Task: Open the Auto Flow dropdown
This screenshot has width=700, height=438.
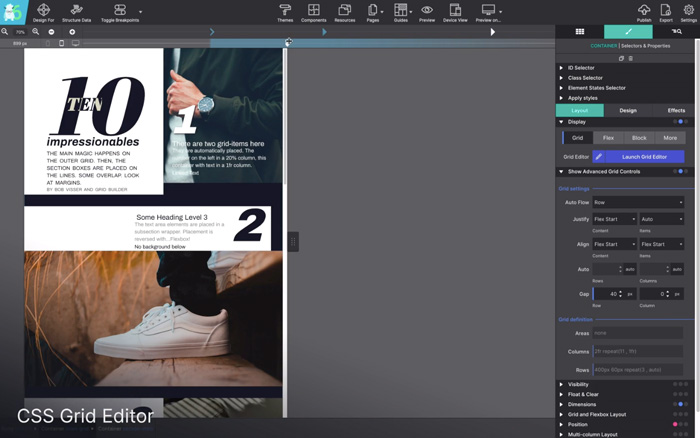Action: tap(638, 202)
